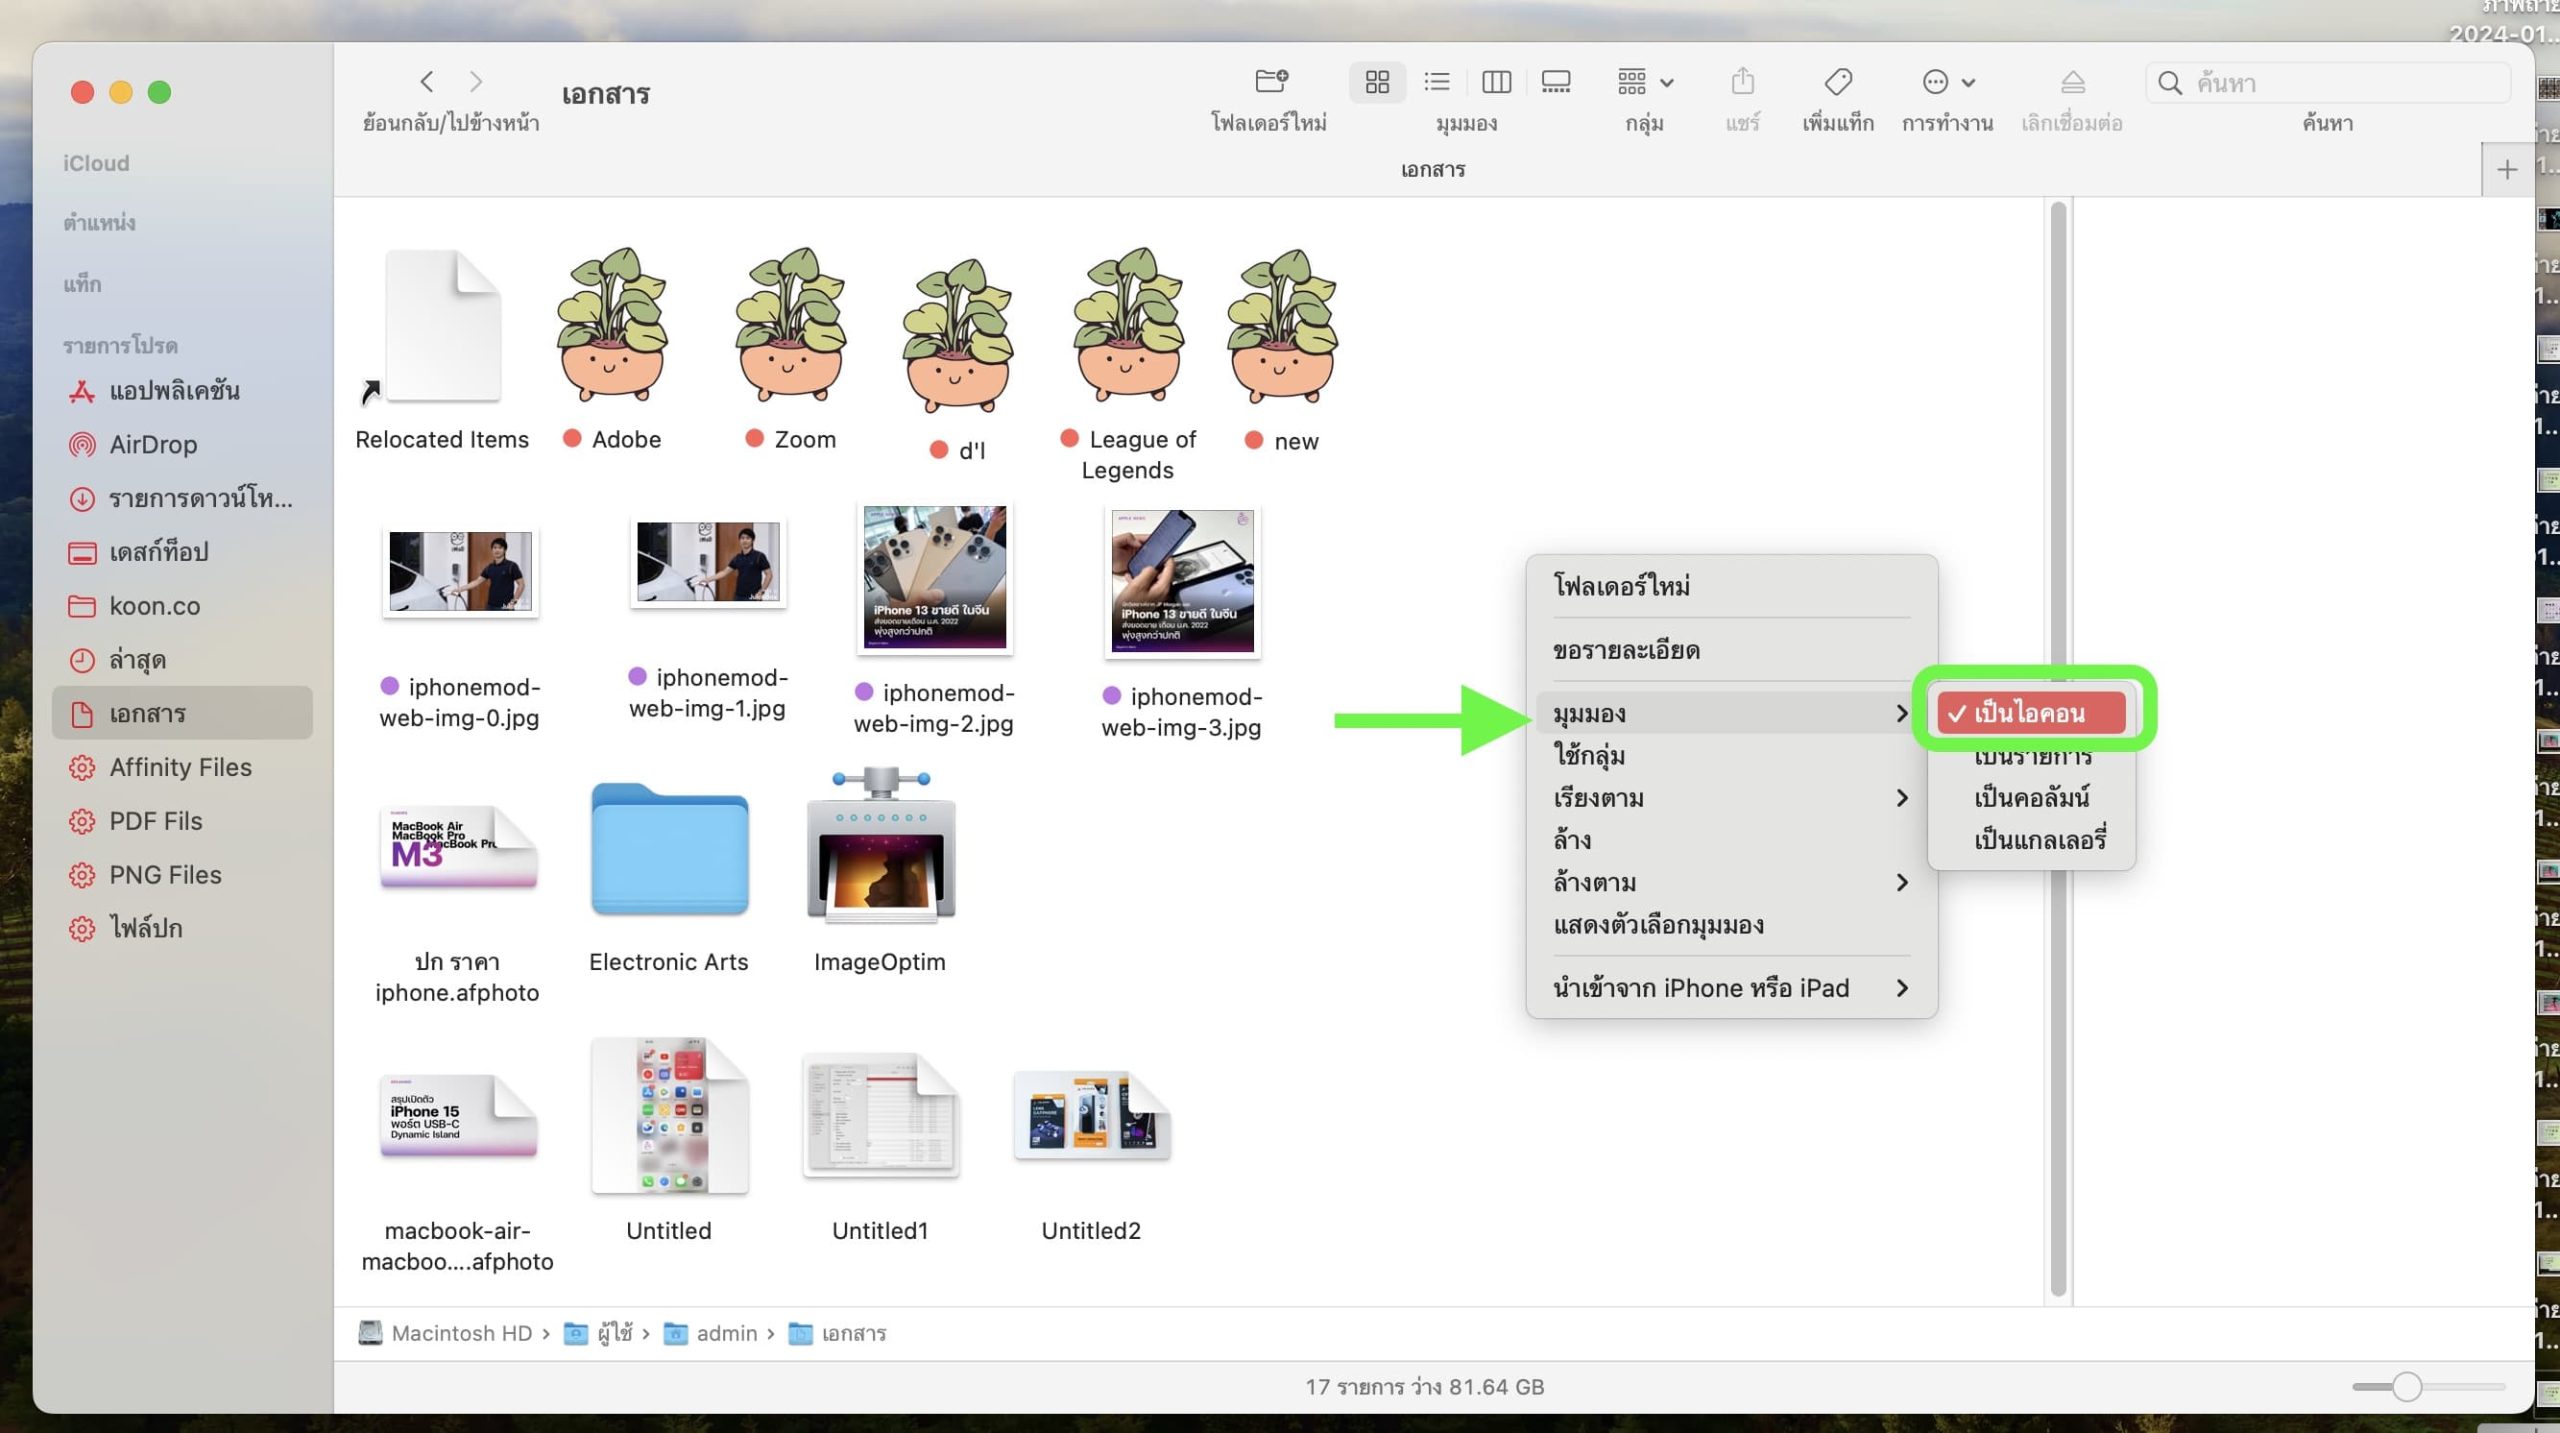Viewport: 2560px width, 1433px height.
Task: Switch to gallery view icon
Action: 1556,82
